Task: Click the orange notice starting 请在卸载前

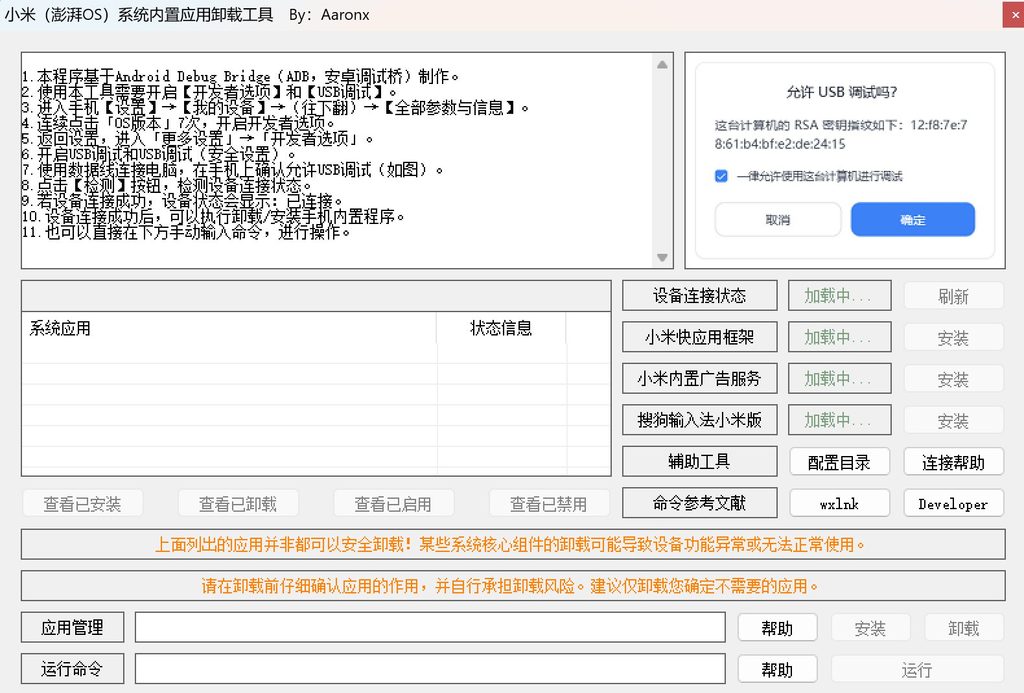Action: (513, 586)
